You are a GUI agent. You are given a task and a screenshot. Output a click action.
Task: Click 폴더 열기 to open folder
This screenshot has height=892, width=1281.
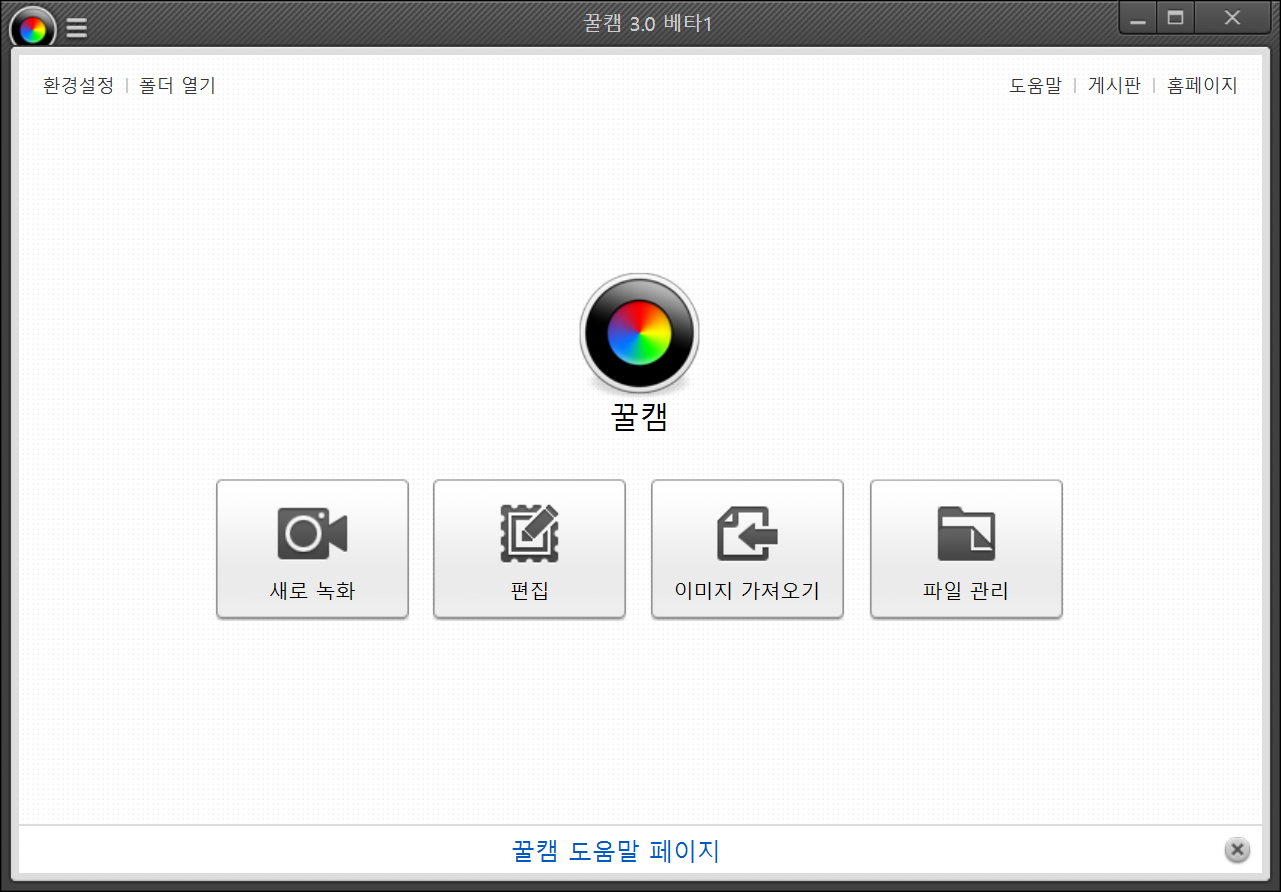177,85
